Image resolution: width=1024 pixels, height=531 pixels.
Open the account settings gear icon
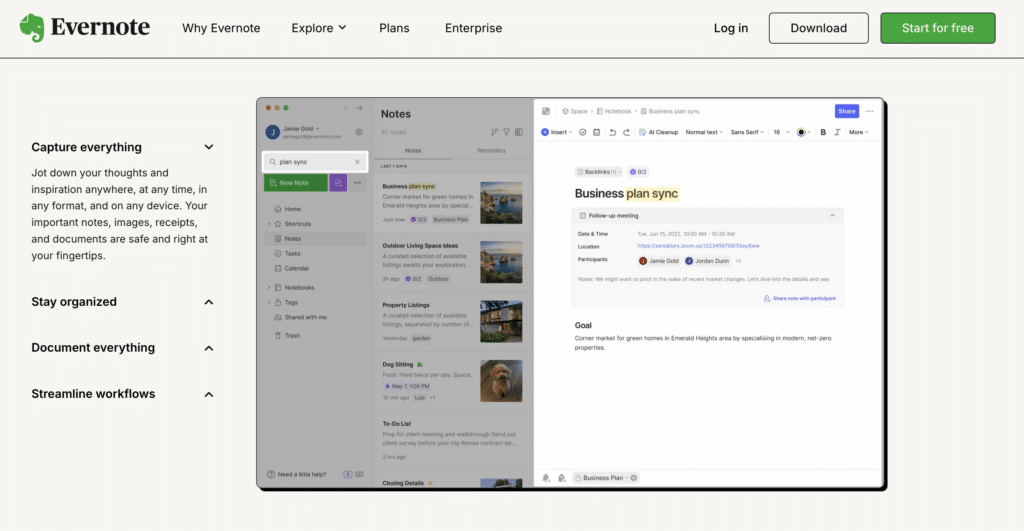tap(359, 132)
